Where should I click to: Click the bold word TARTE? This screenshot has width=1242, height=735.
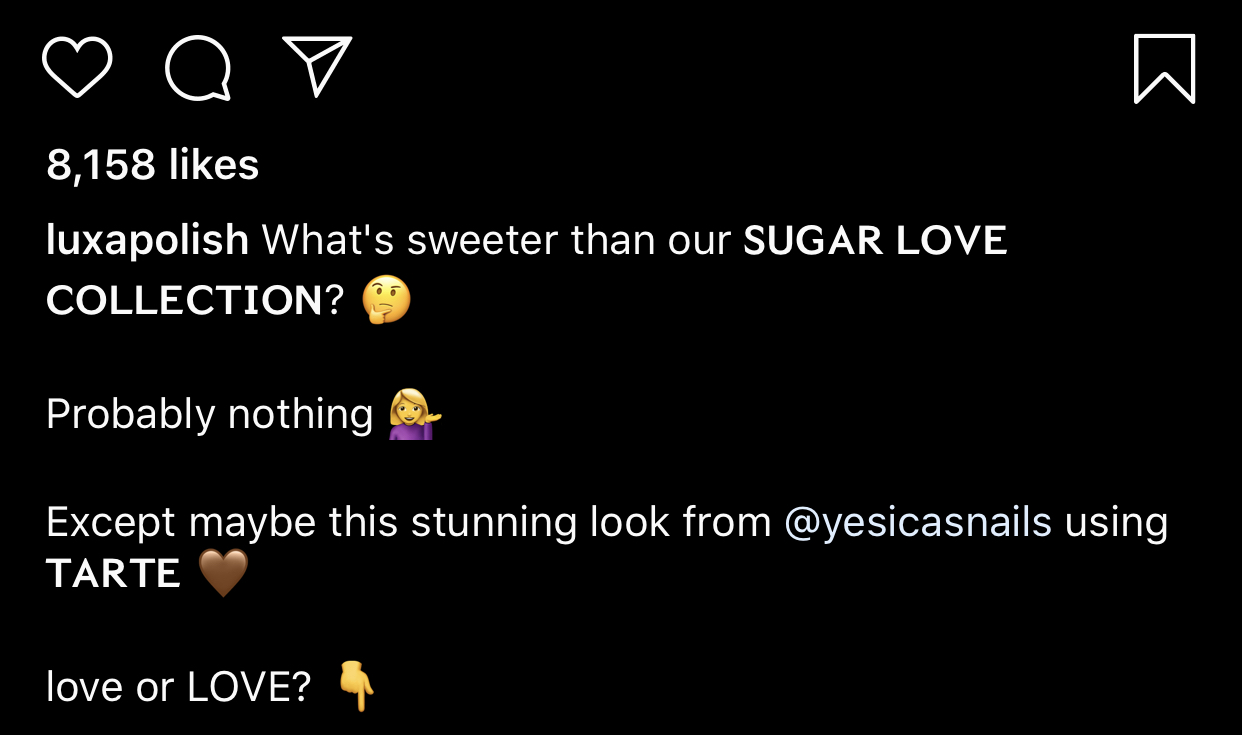pos(113,574)
